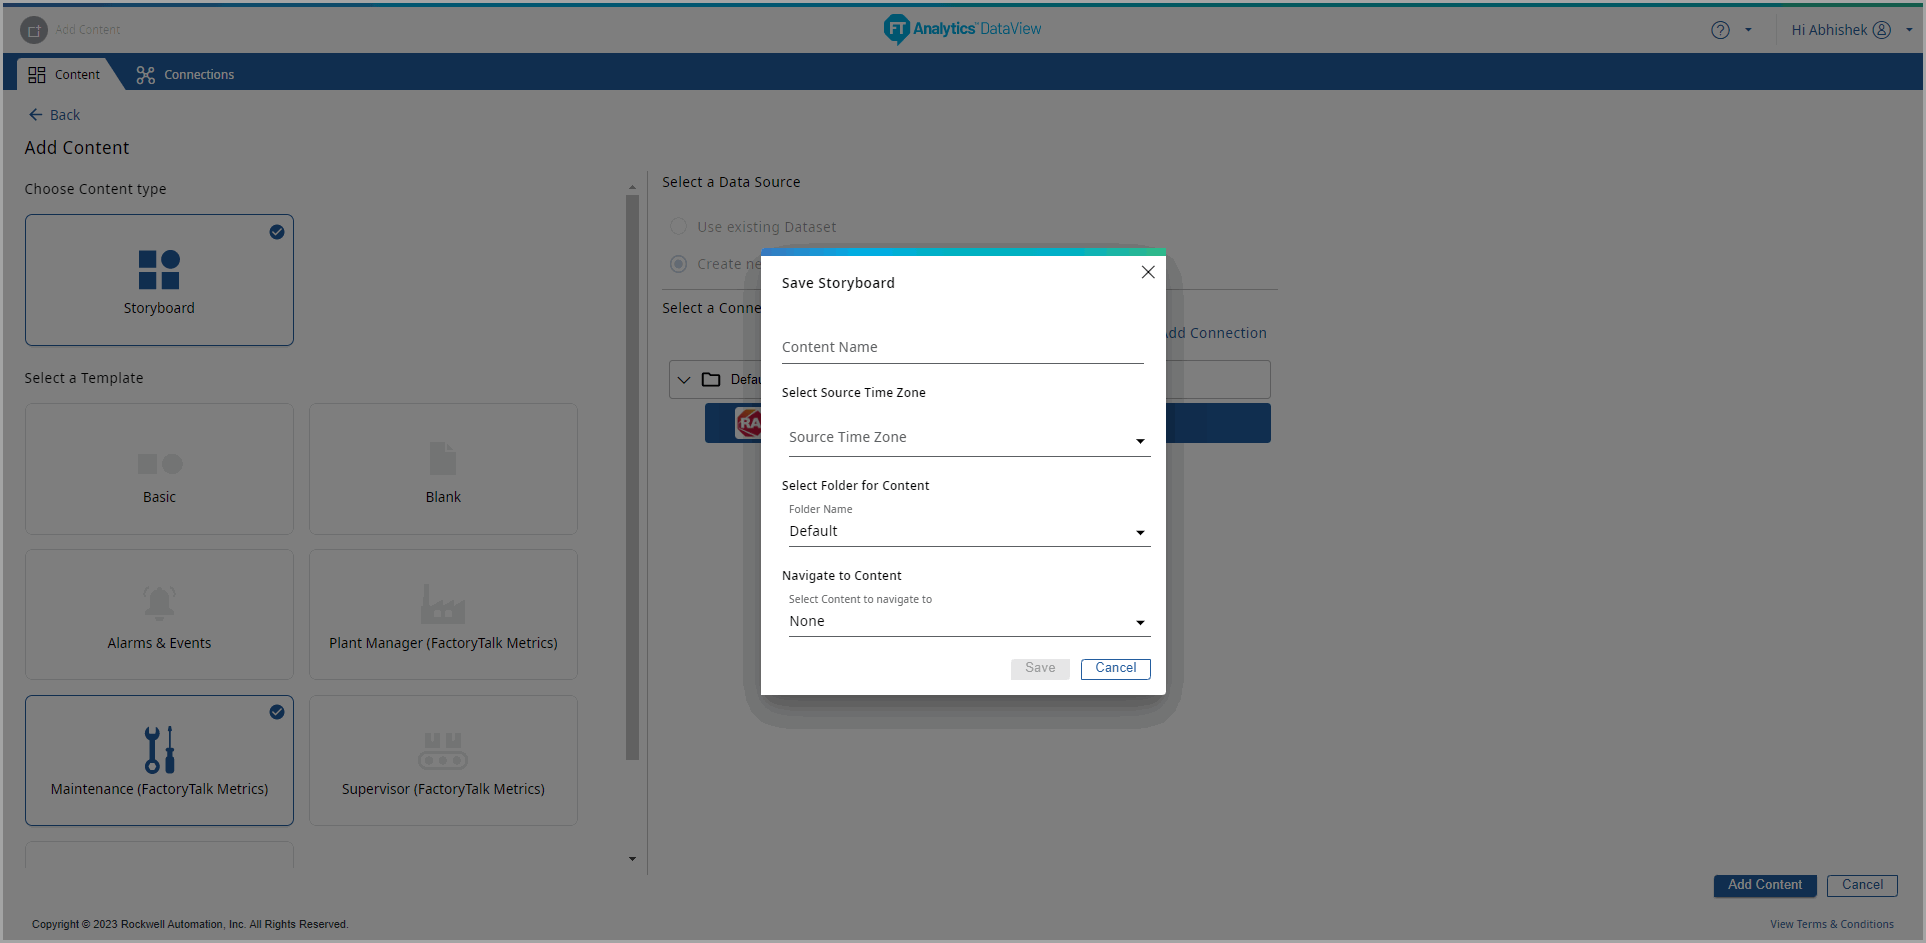Viewport: 1926px width, 943px height.
Task: Click the Default folder icon in connections
Action: 711,380
